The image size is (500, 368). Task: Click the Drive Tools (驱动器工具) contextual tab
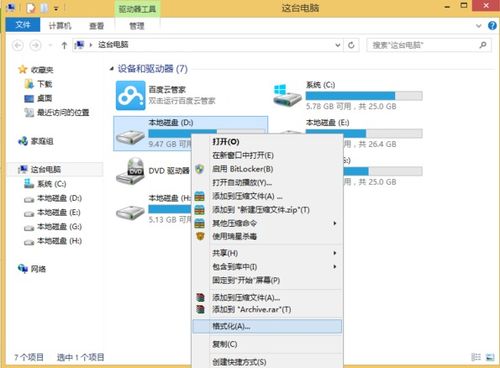[137, 9]
